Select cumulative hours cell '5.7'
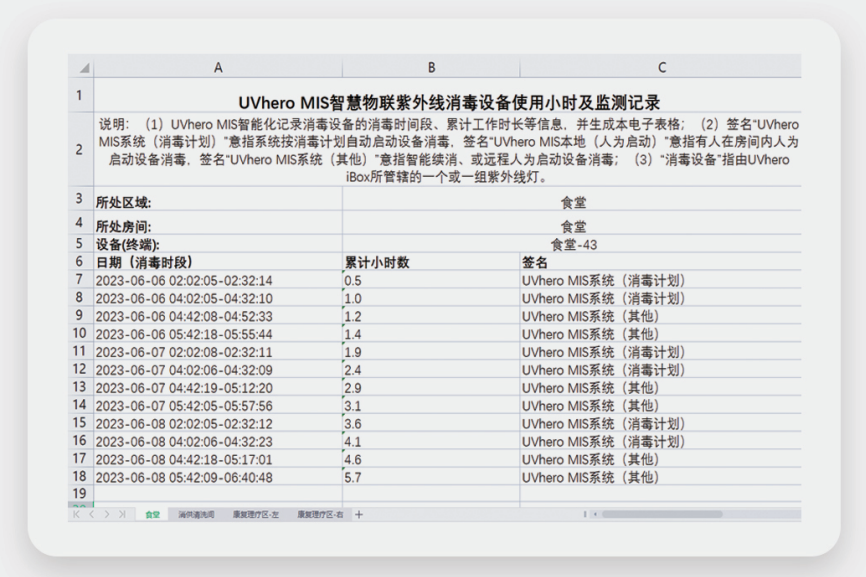Viewport: 866px width, 577px height. coord(431,477)
